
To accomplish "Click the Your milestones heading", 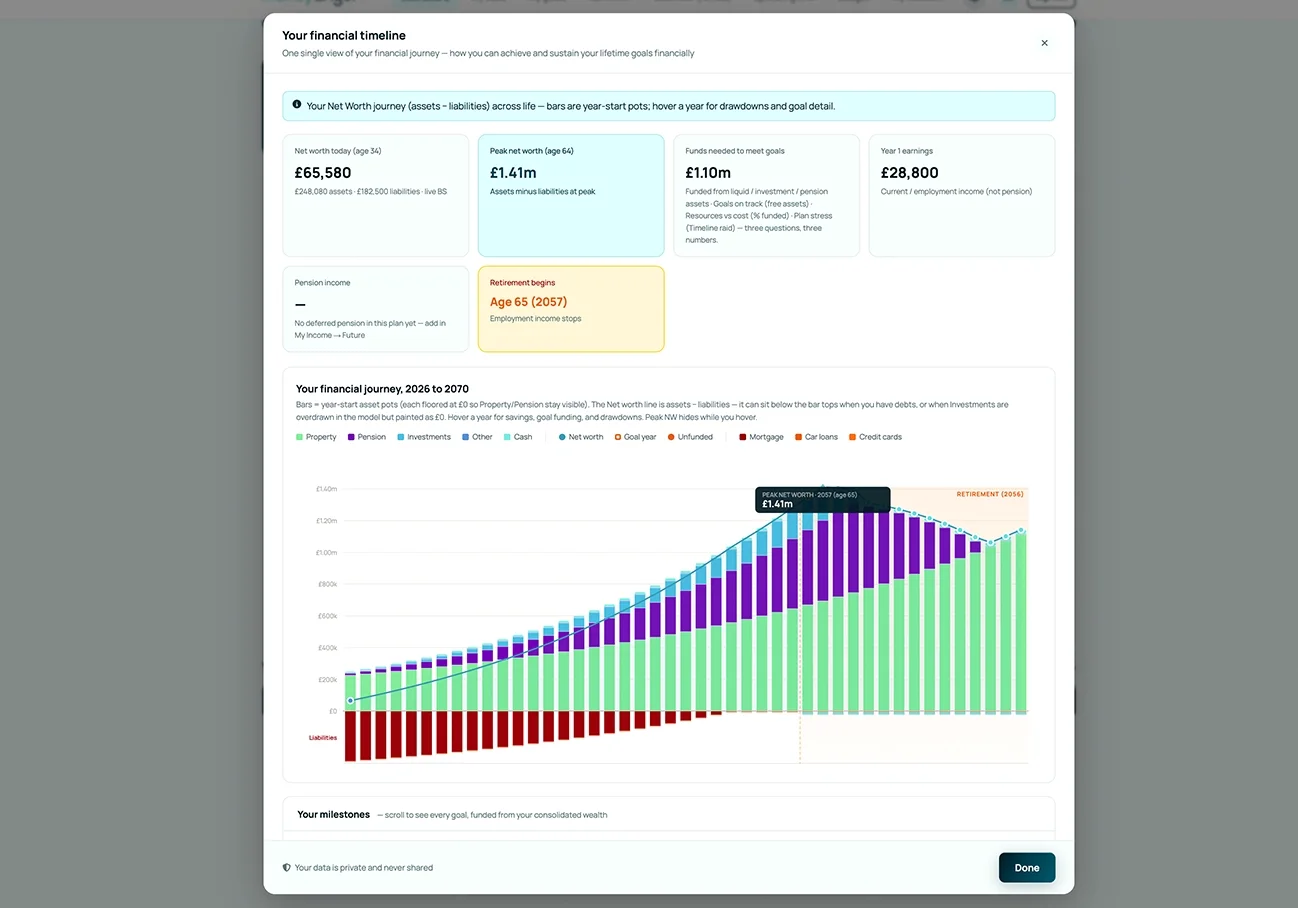I will [x=333, y=814].
